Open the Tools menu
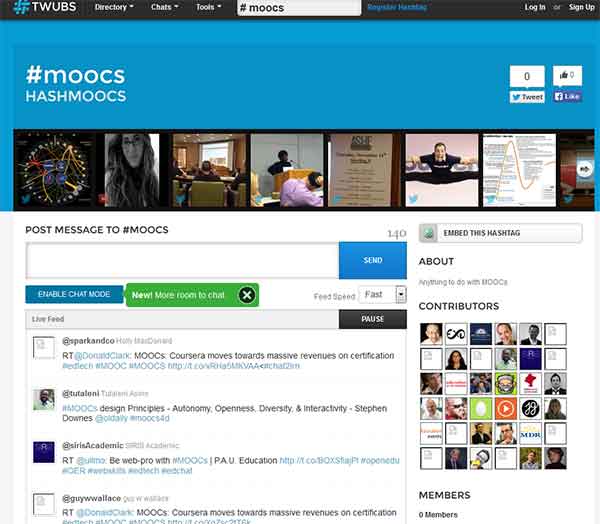This screenshot has width=600, height=524. tap(209, 7)
